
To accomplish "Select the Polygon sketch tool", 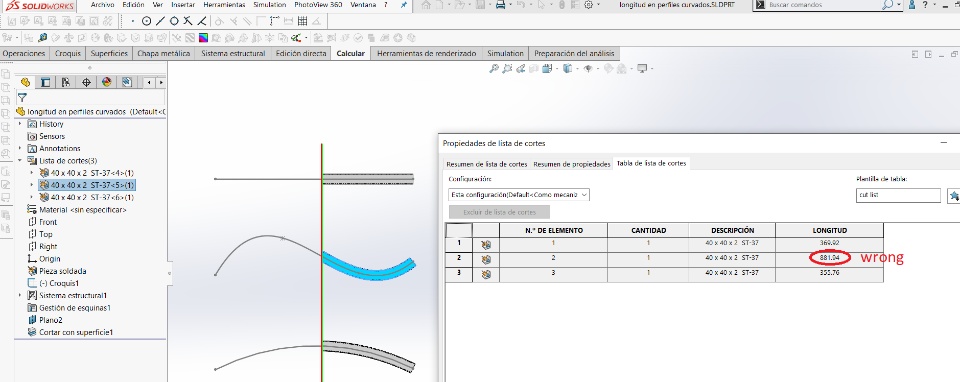I will 174,21.
